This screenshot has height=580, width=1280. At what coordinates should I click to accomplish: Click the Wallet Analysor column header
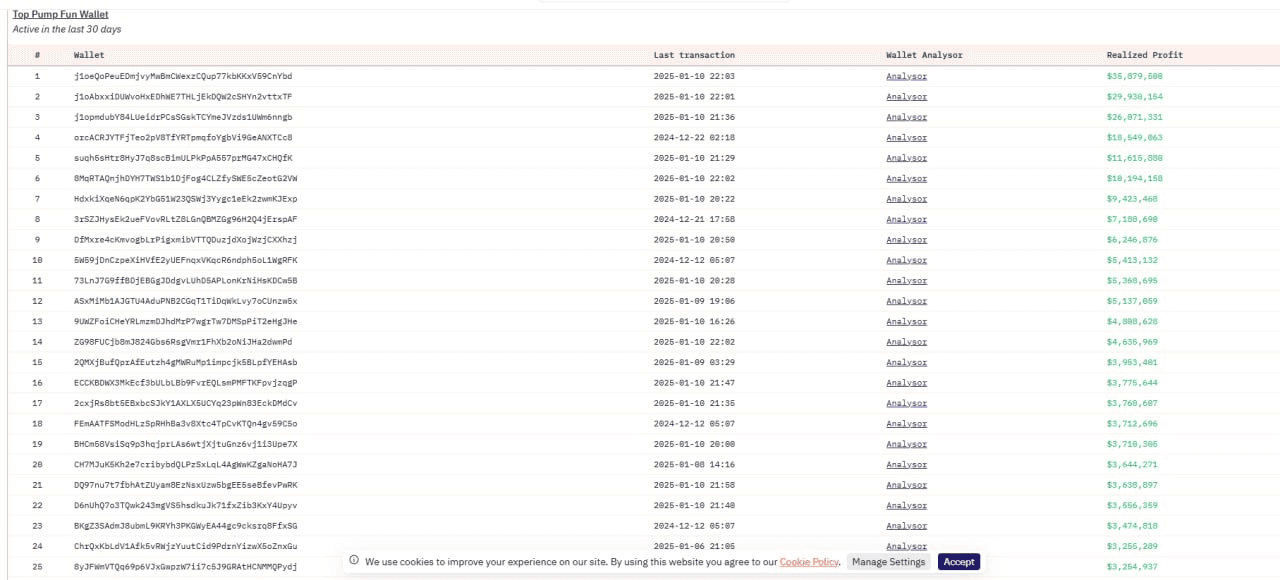click(x=924, y=55)
